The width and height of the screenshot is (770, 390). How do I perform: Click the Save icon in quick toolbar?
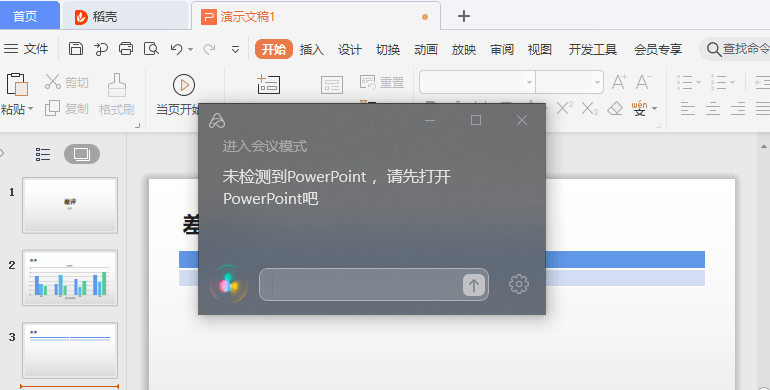coord(76,49)
